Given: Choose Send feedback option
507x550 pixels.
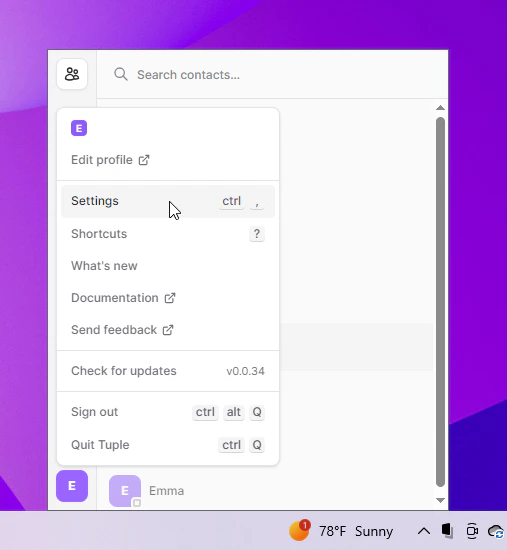Looking at the screenshot, I should pyautogui.click(x=168, y=330).
